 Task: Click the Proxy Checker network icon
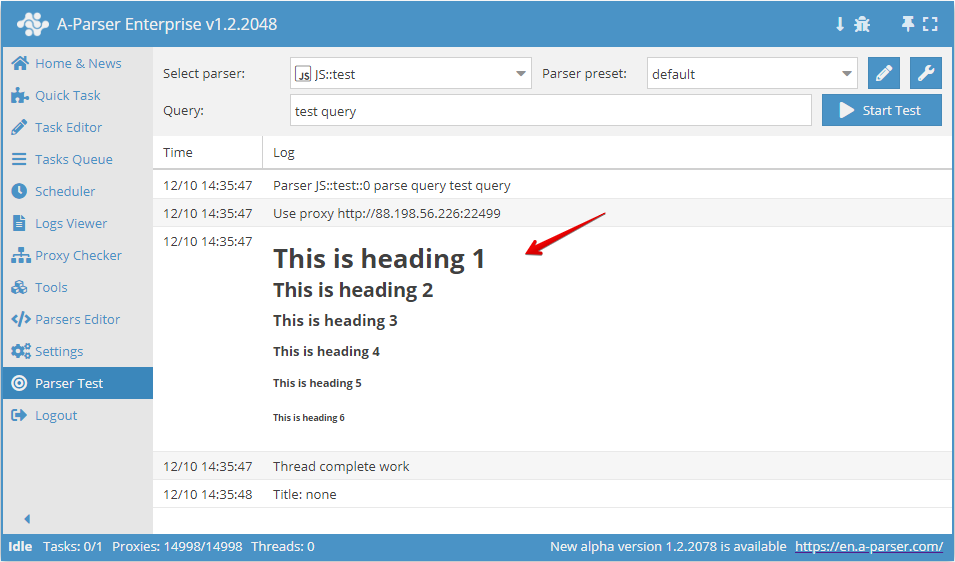point(19,255)
